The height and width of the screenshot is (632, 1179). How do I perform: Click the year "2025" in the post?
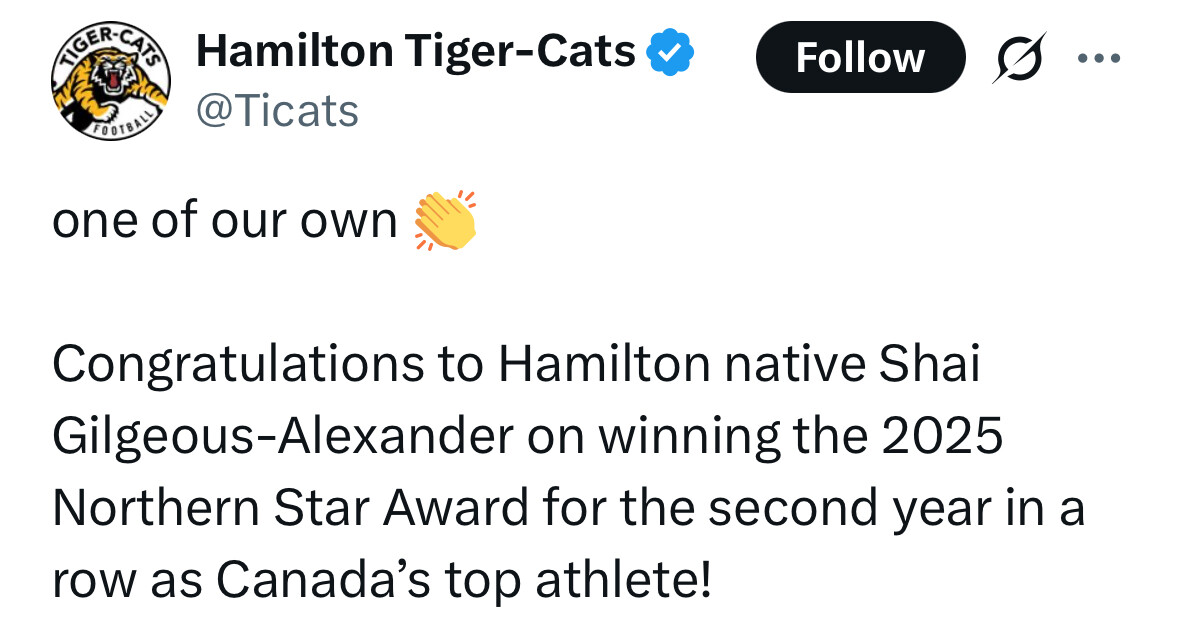coord(946,437)
